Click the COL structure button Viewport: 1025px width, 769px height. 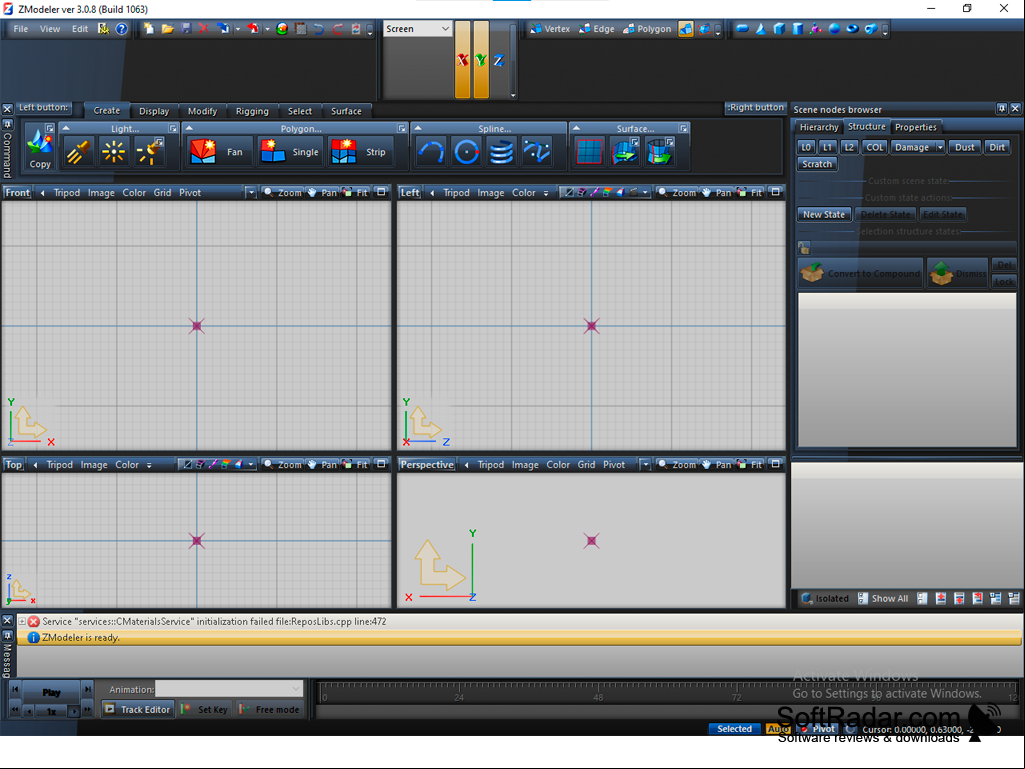point(875,147)
